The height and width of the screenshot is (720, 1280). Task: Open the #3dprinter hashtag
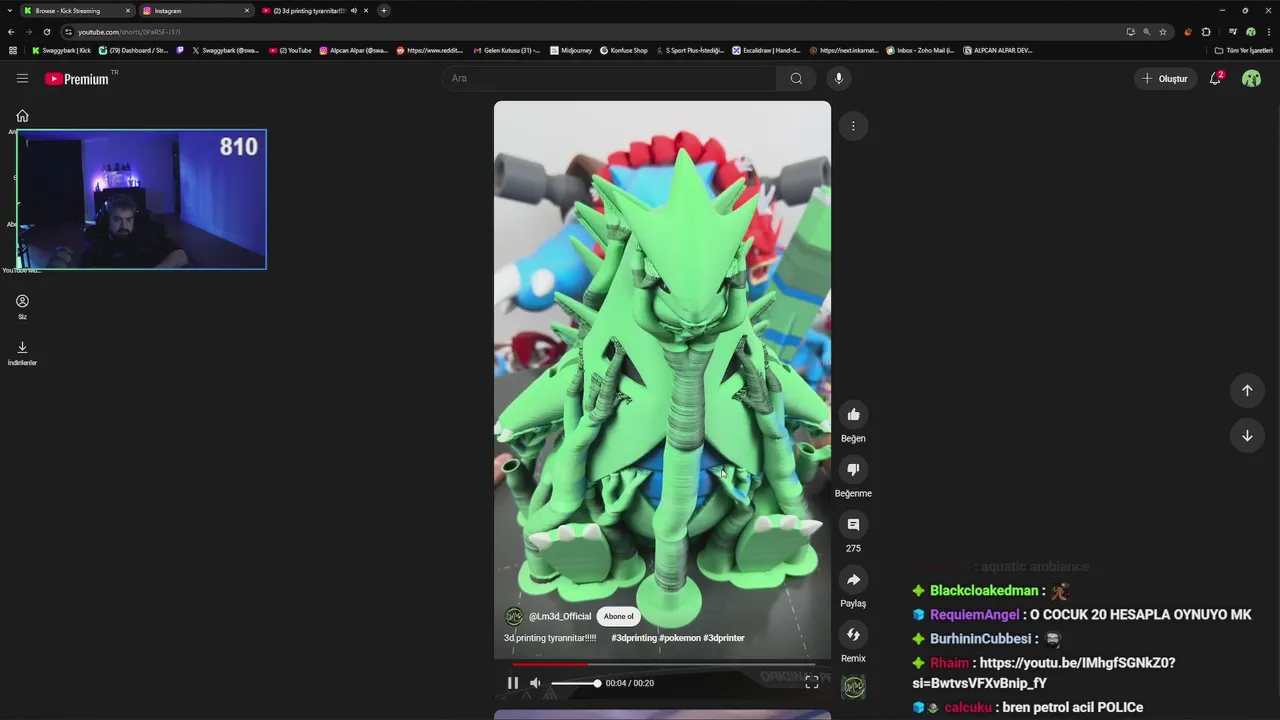[x=724, y=638]
